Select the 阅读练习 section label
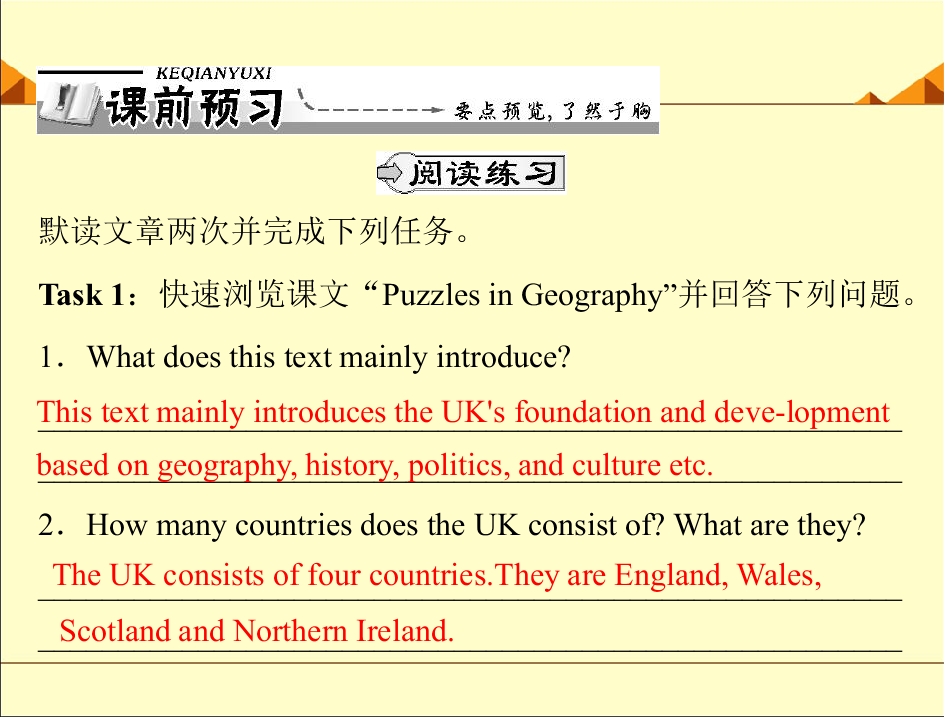This screenshot has height=718, width=945. [x=471, y=174]
